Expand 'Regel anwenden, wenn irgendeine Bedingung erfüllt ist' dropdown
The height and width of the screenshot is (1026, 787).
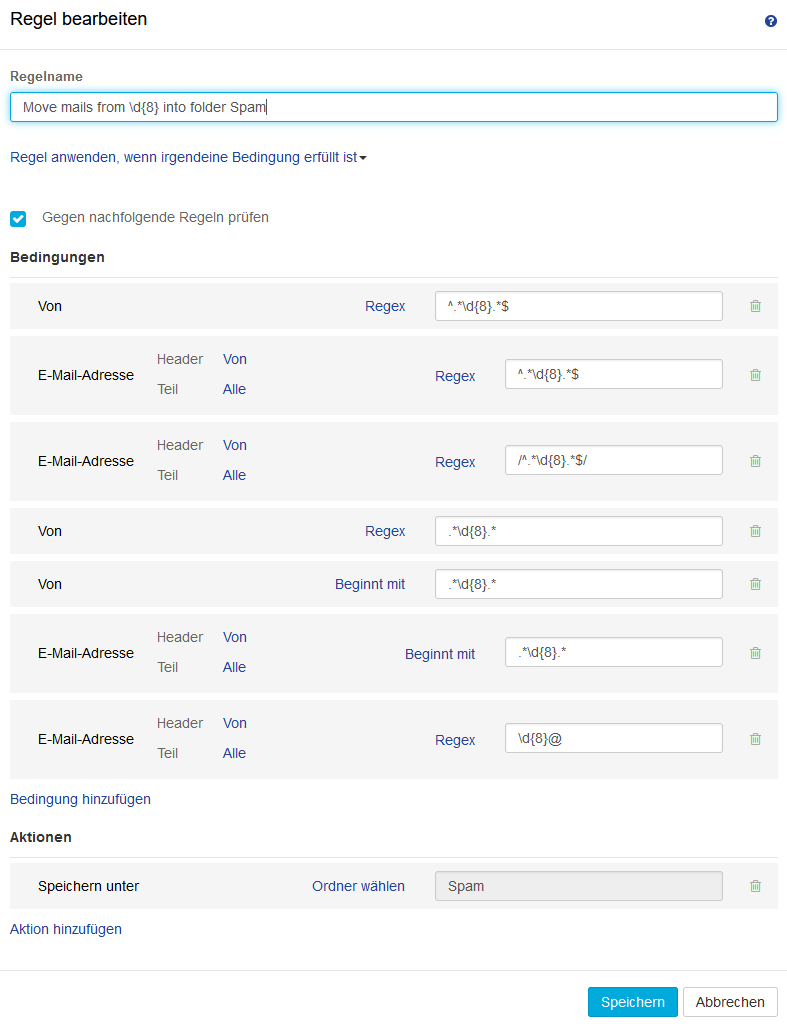pos(188,157)
